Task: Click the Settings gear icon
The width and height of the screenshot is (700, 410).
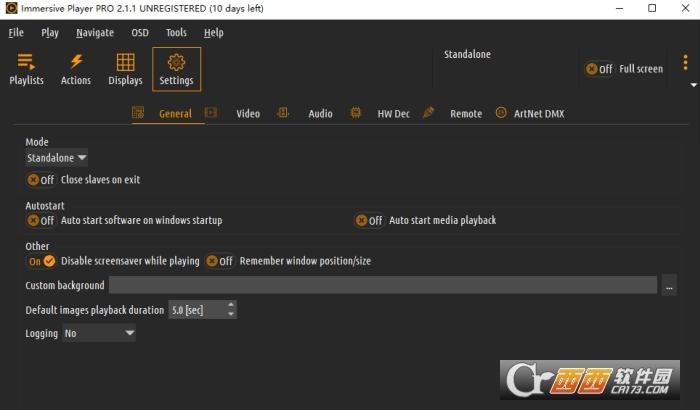Action: 176,62
